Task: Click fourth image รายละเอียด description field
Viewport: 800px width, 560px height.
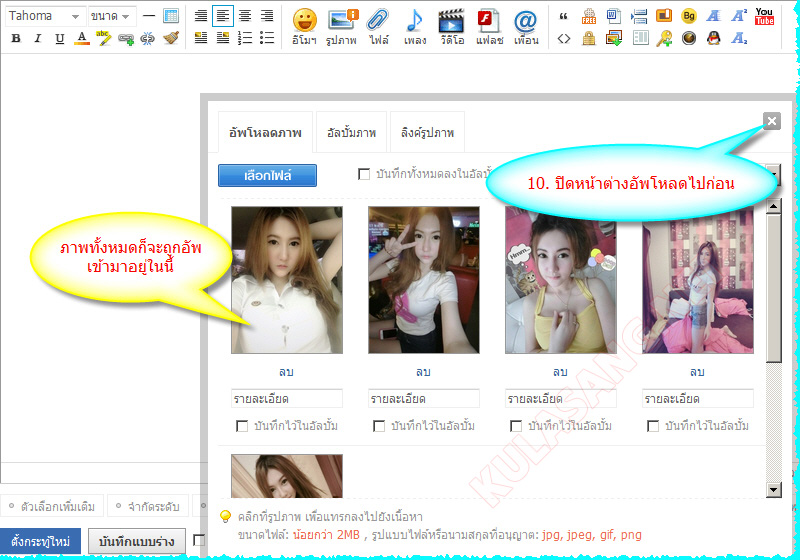Action: tap(697, 398)
